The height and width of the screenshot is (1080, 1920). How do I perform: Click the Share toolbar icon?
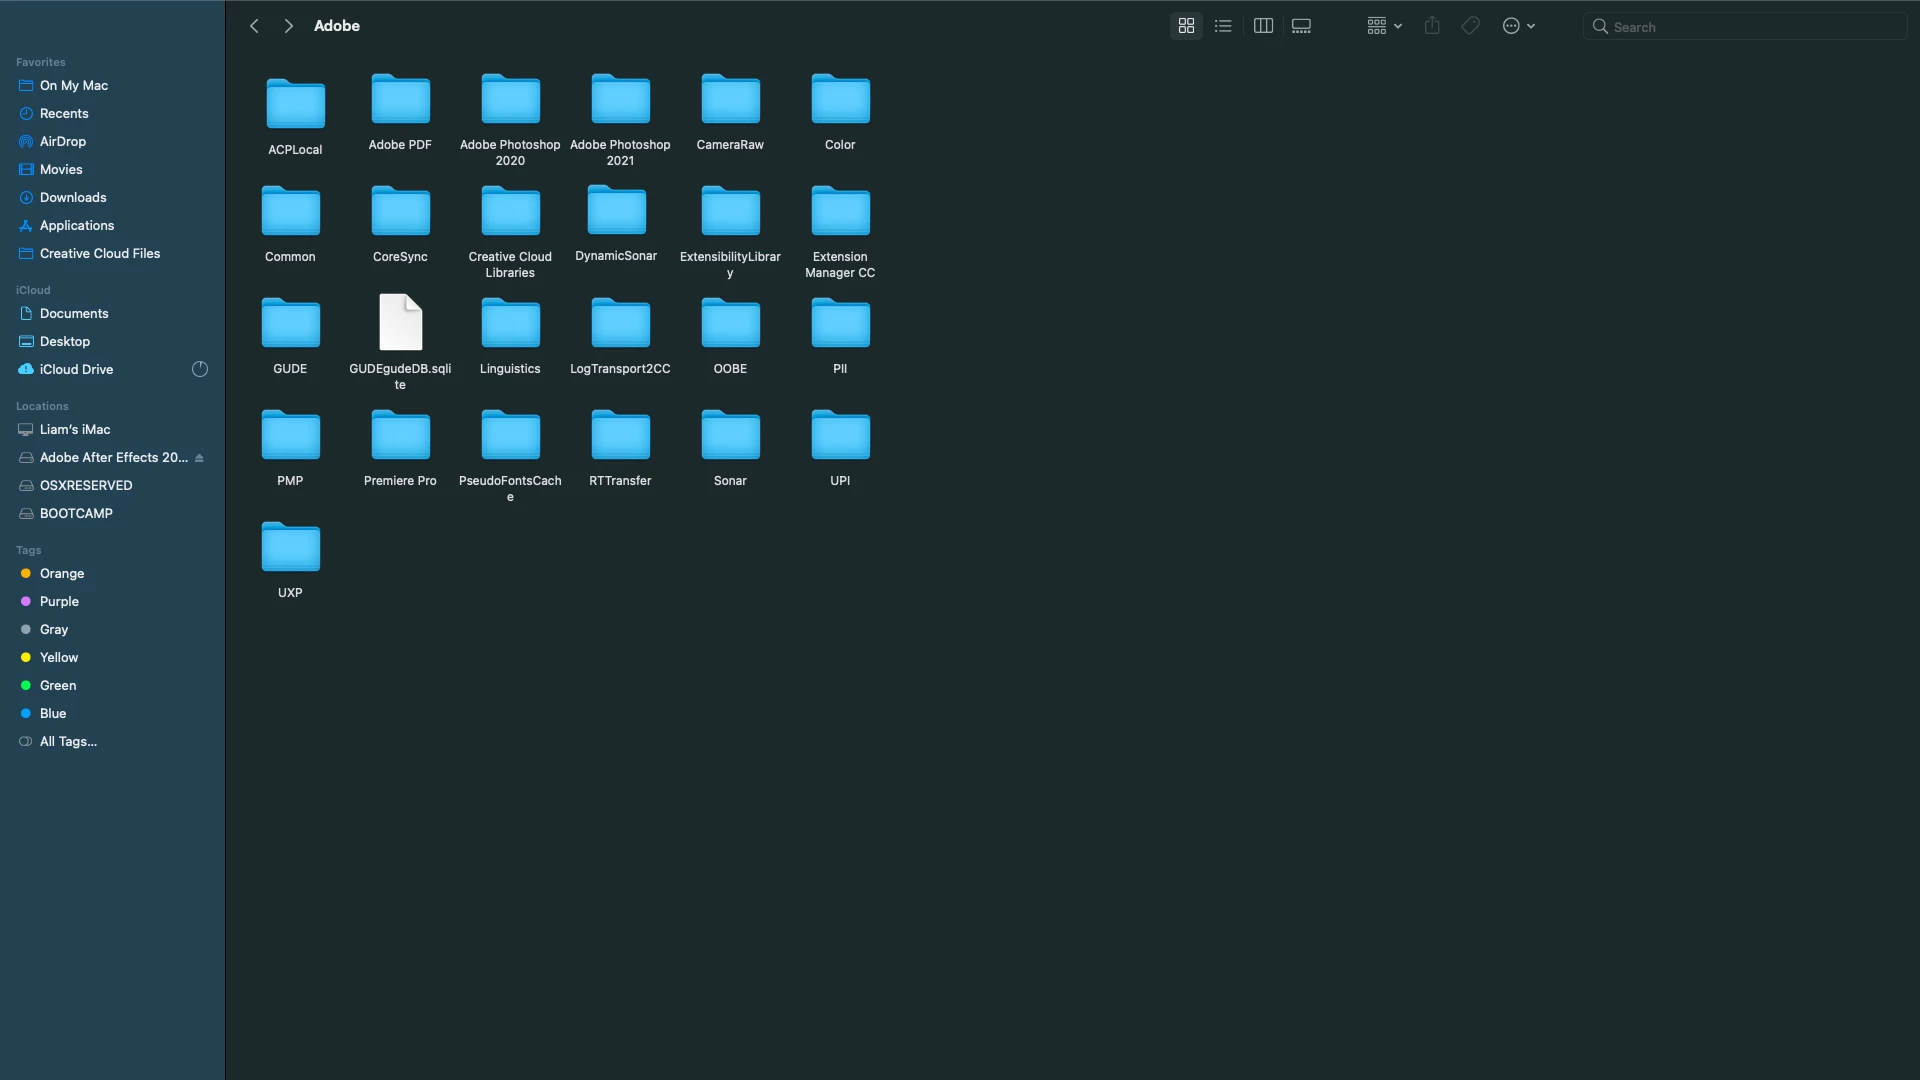point(1432,26)
